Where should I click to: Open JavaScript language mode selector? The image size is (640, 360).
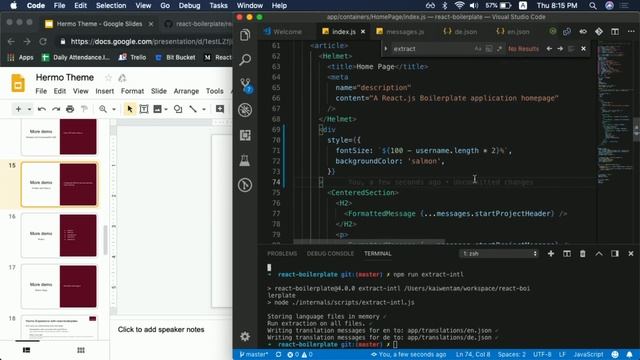click(x=588, y=354)
